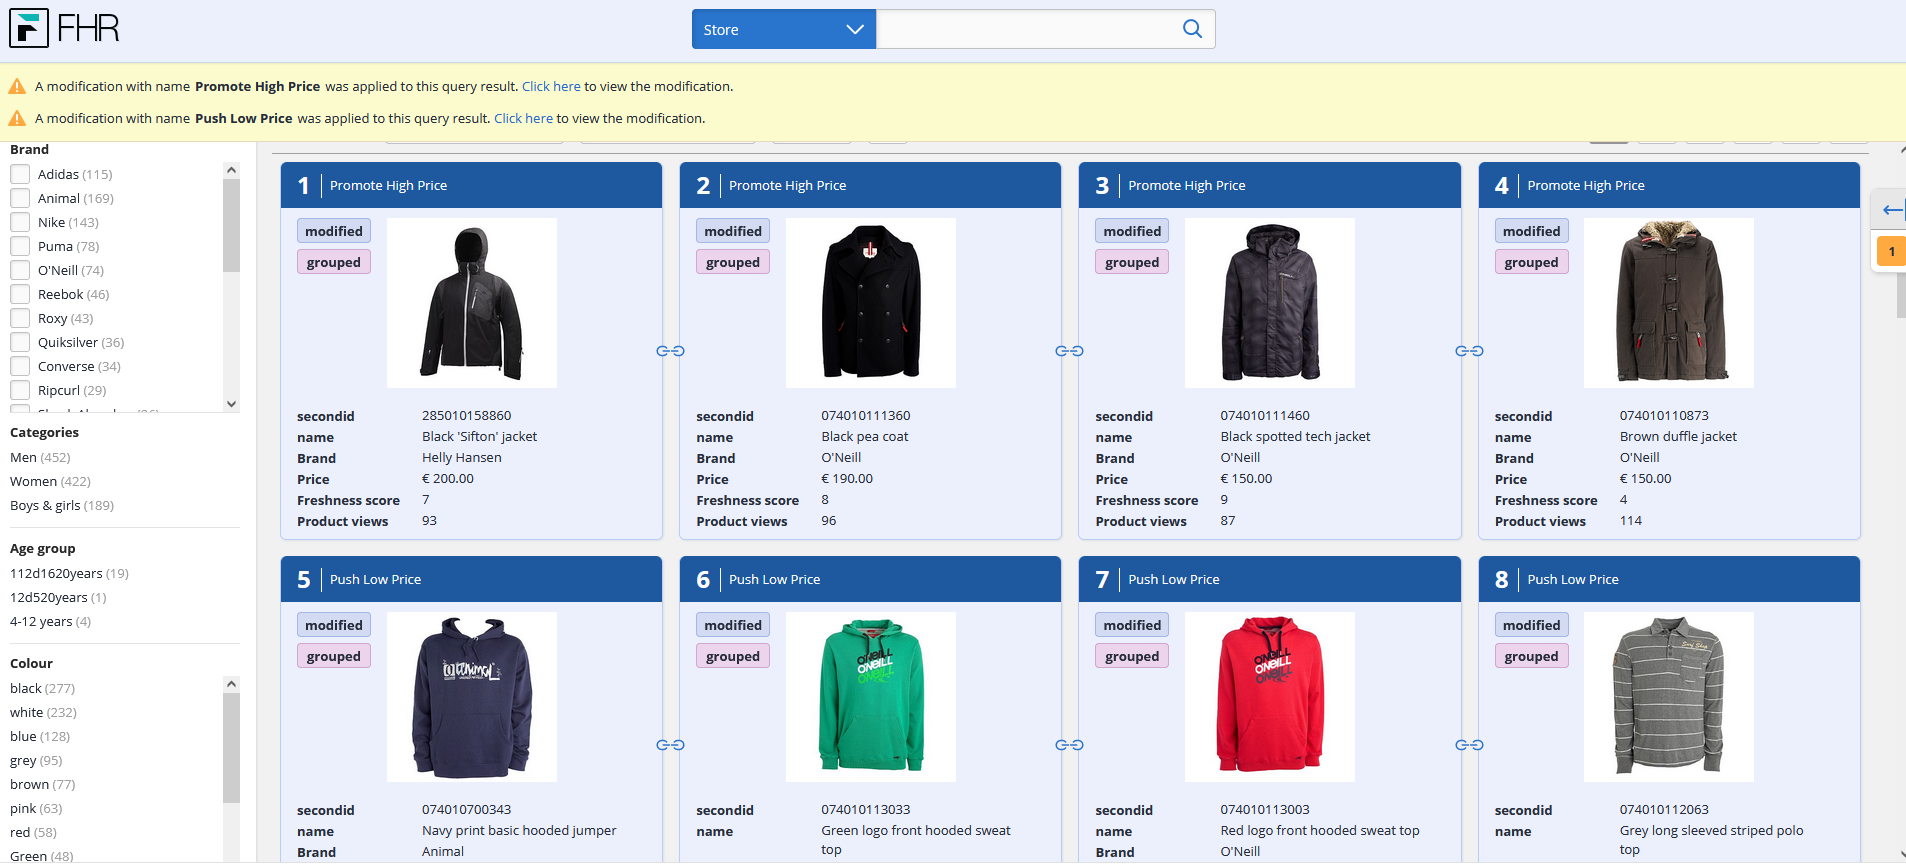Filter by black colour

point(42,688)
